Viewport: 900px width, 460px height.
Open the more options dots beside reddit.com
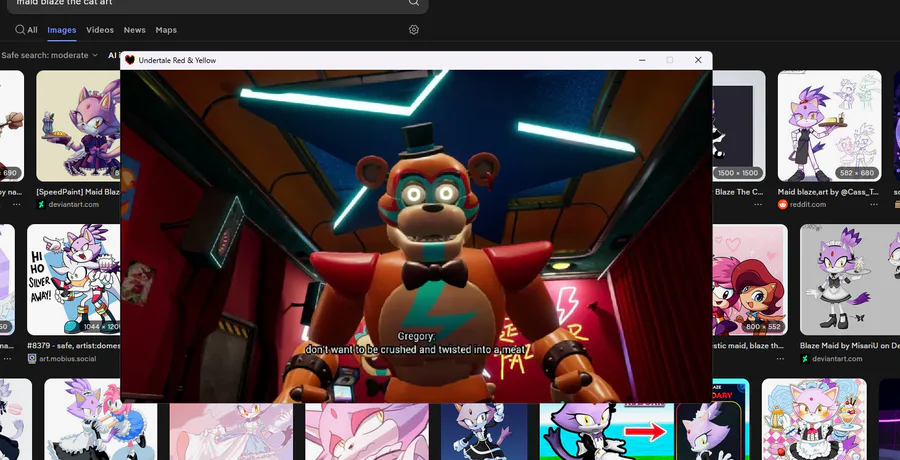click(x=874, y=204)
